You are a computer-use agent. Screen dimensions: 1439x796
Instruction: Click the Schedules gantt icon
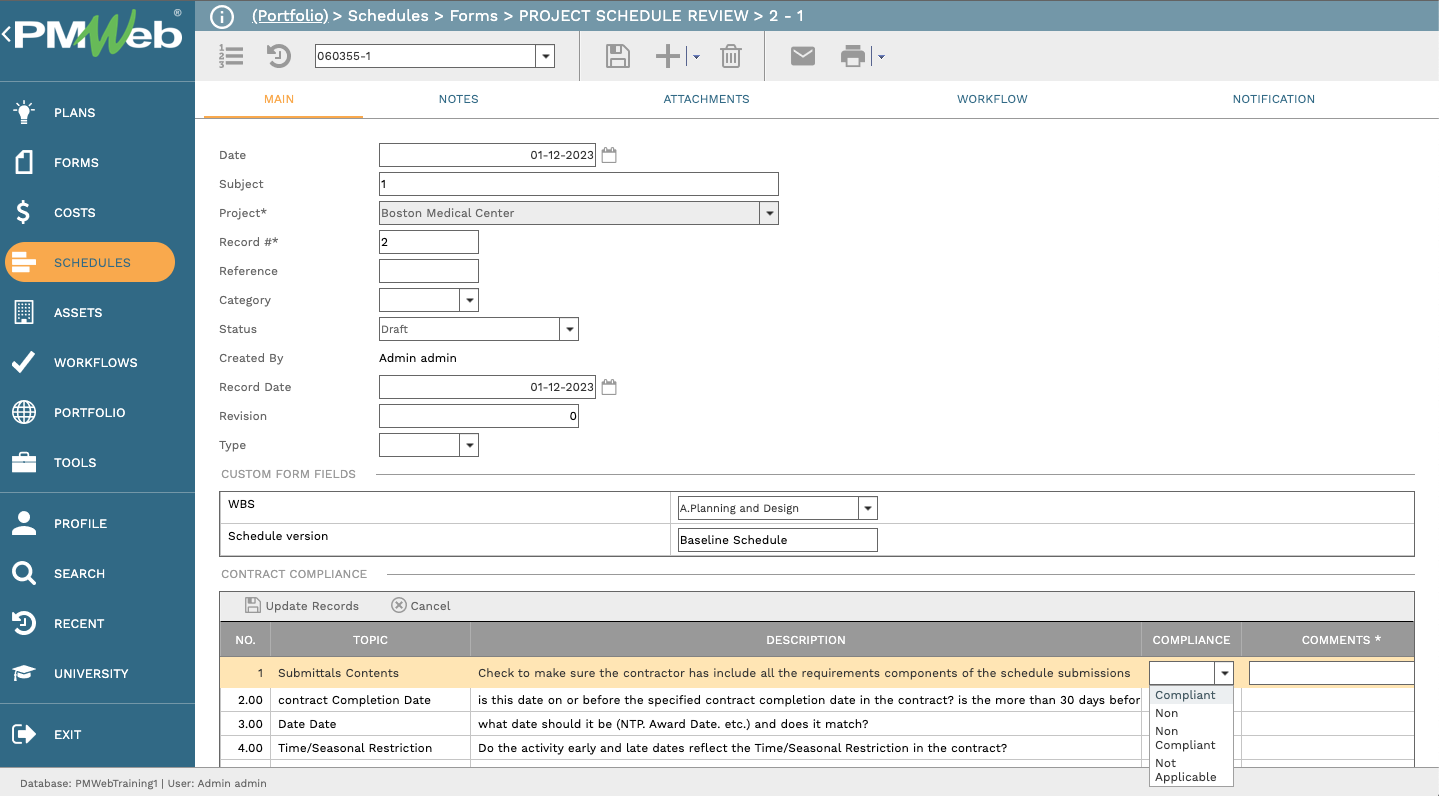point(24,262)
